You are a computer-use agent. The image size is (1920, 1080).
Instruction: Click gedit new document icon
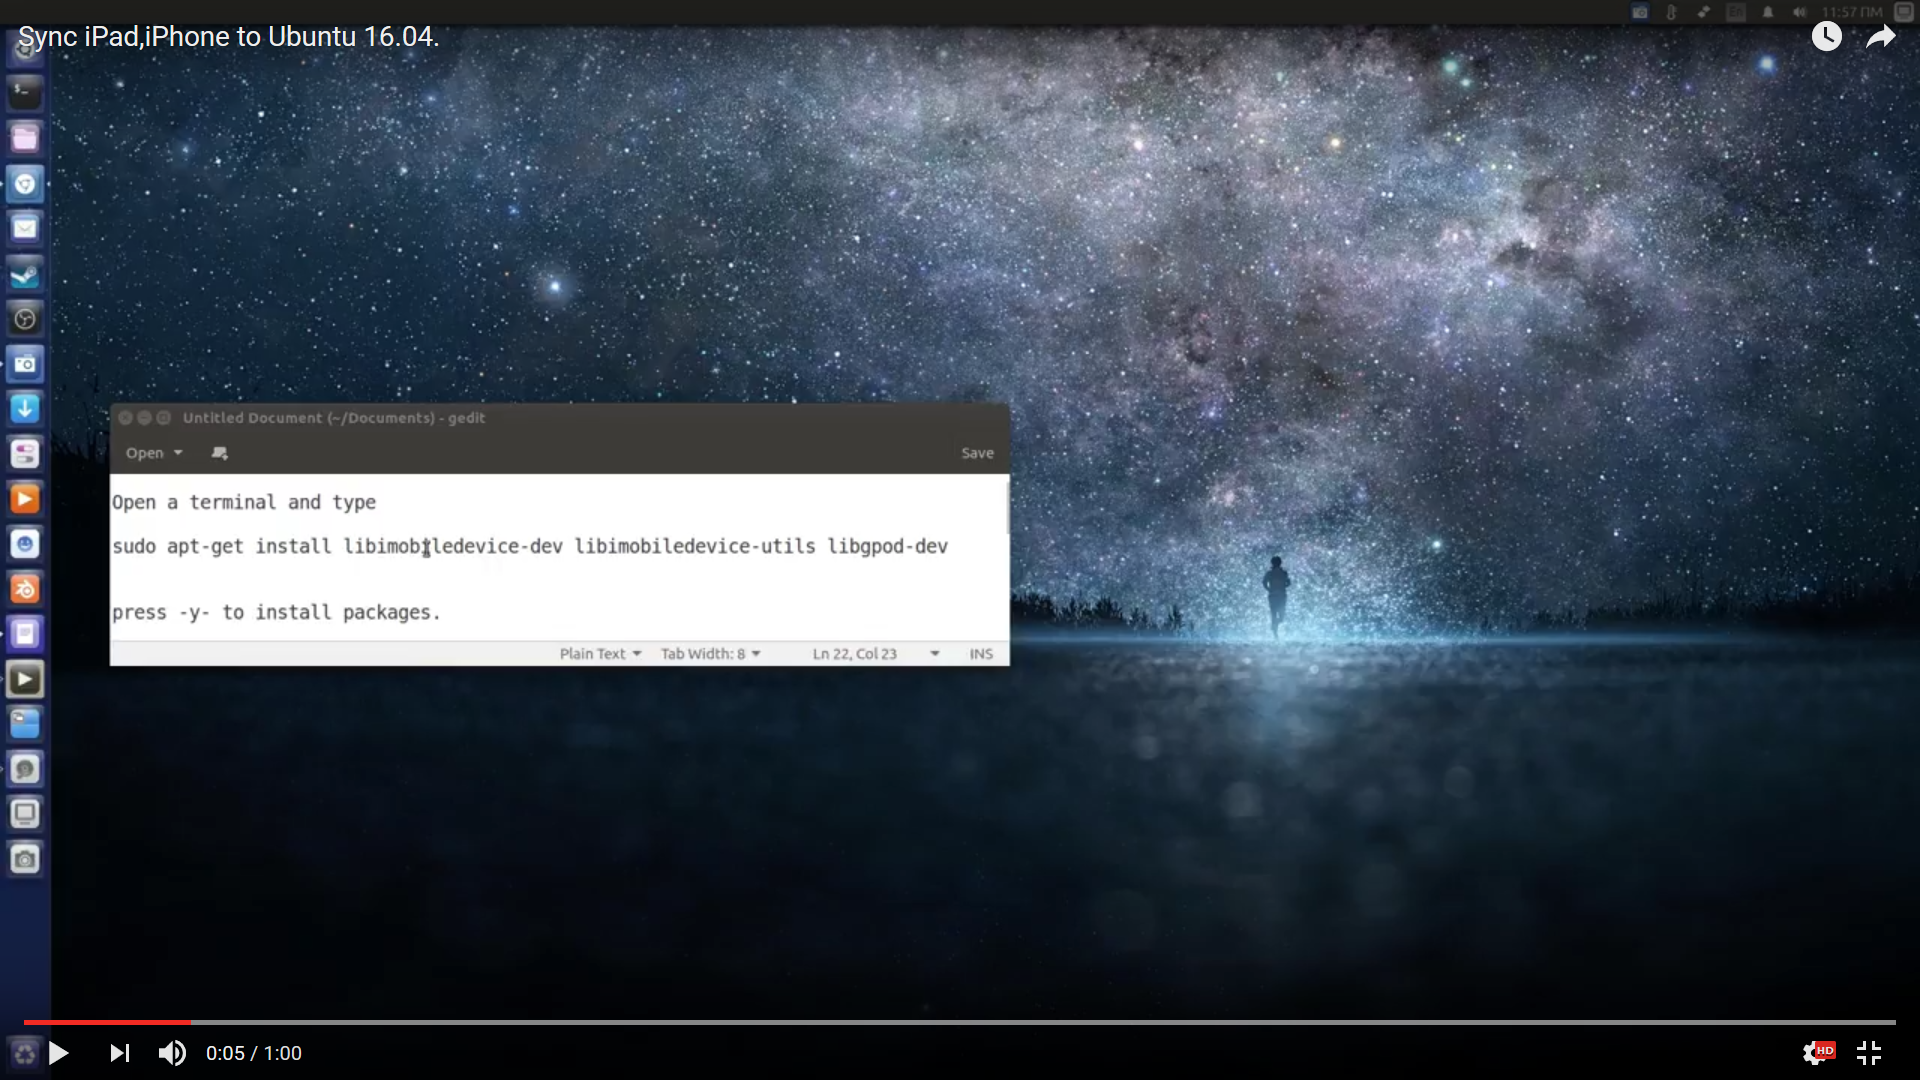tap(220, 453)
